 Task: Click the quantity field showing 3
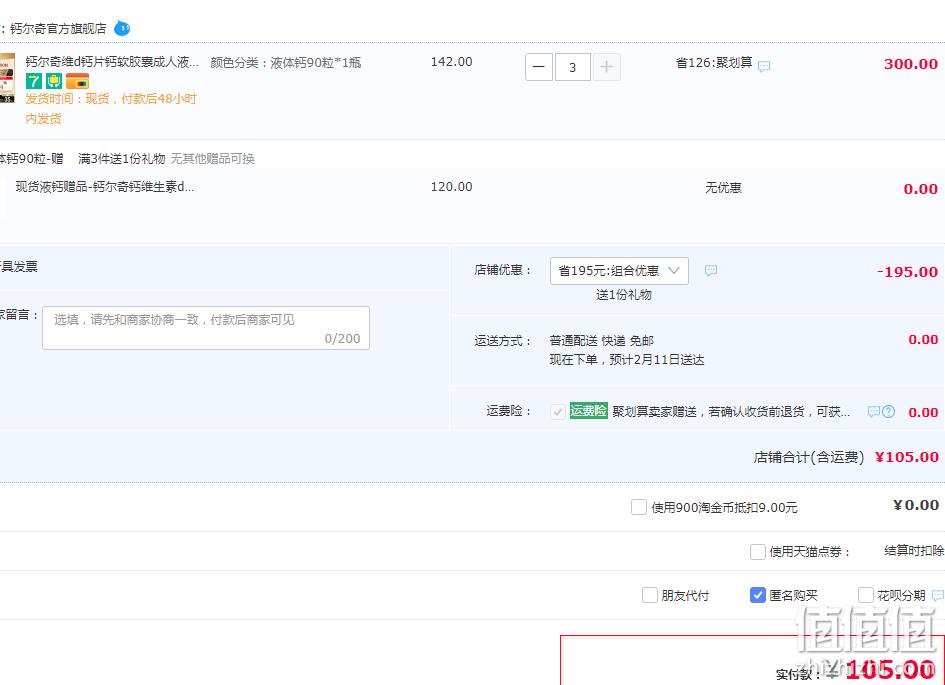point(573,67)
